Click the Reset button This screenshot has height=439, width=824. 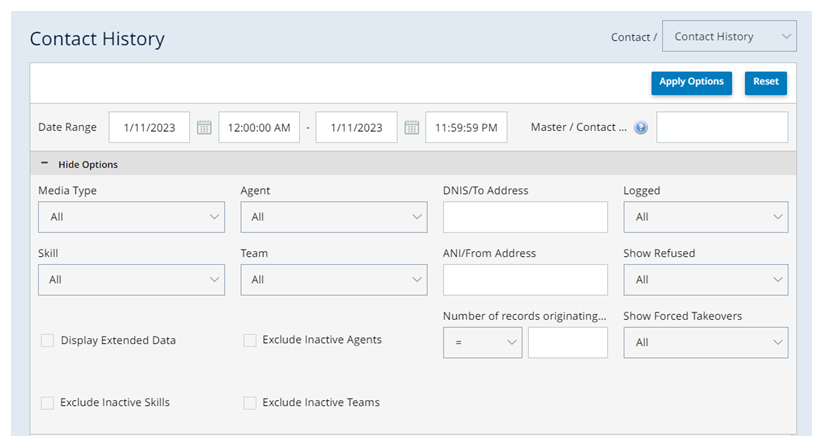click(766, 83)
